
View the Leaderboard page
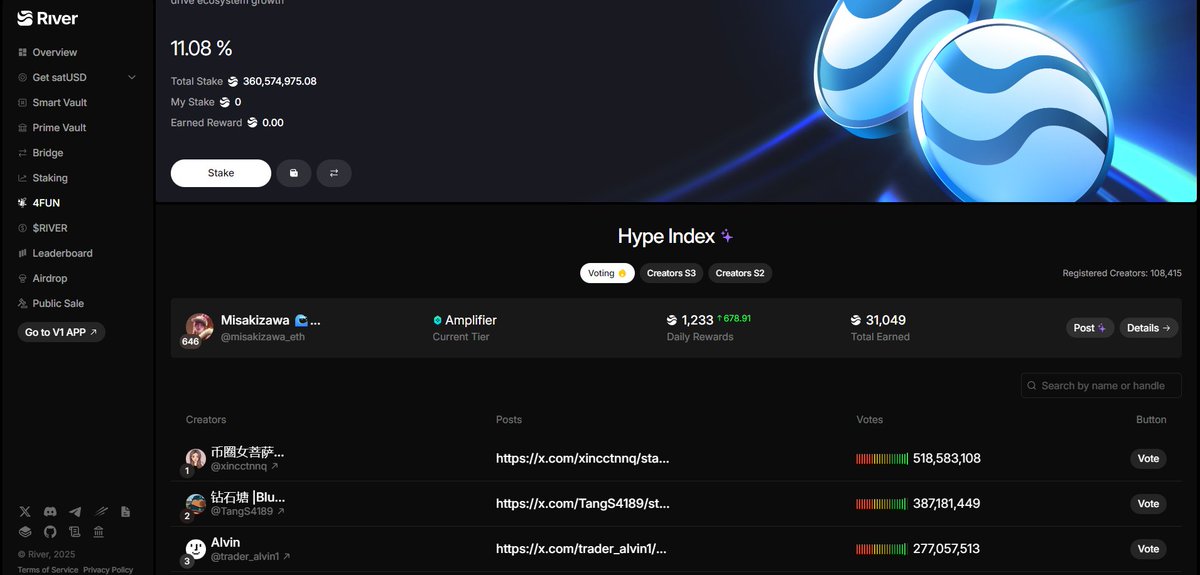[62, 253]
